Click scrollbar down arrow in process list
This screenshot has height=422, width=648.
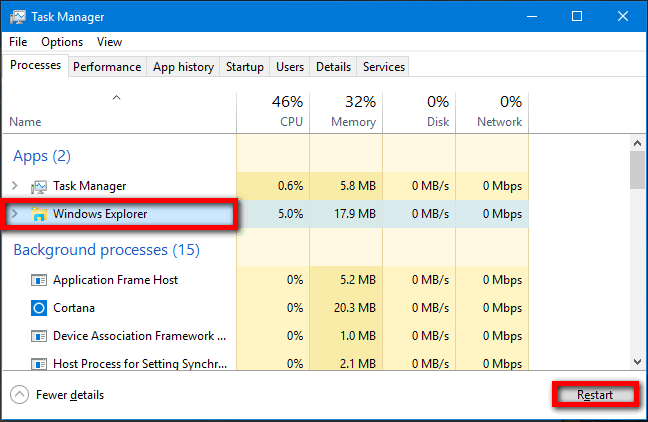click(638, 362)
